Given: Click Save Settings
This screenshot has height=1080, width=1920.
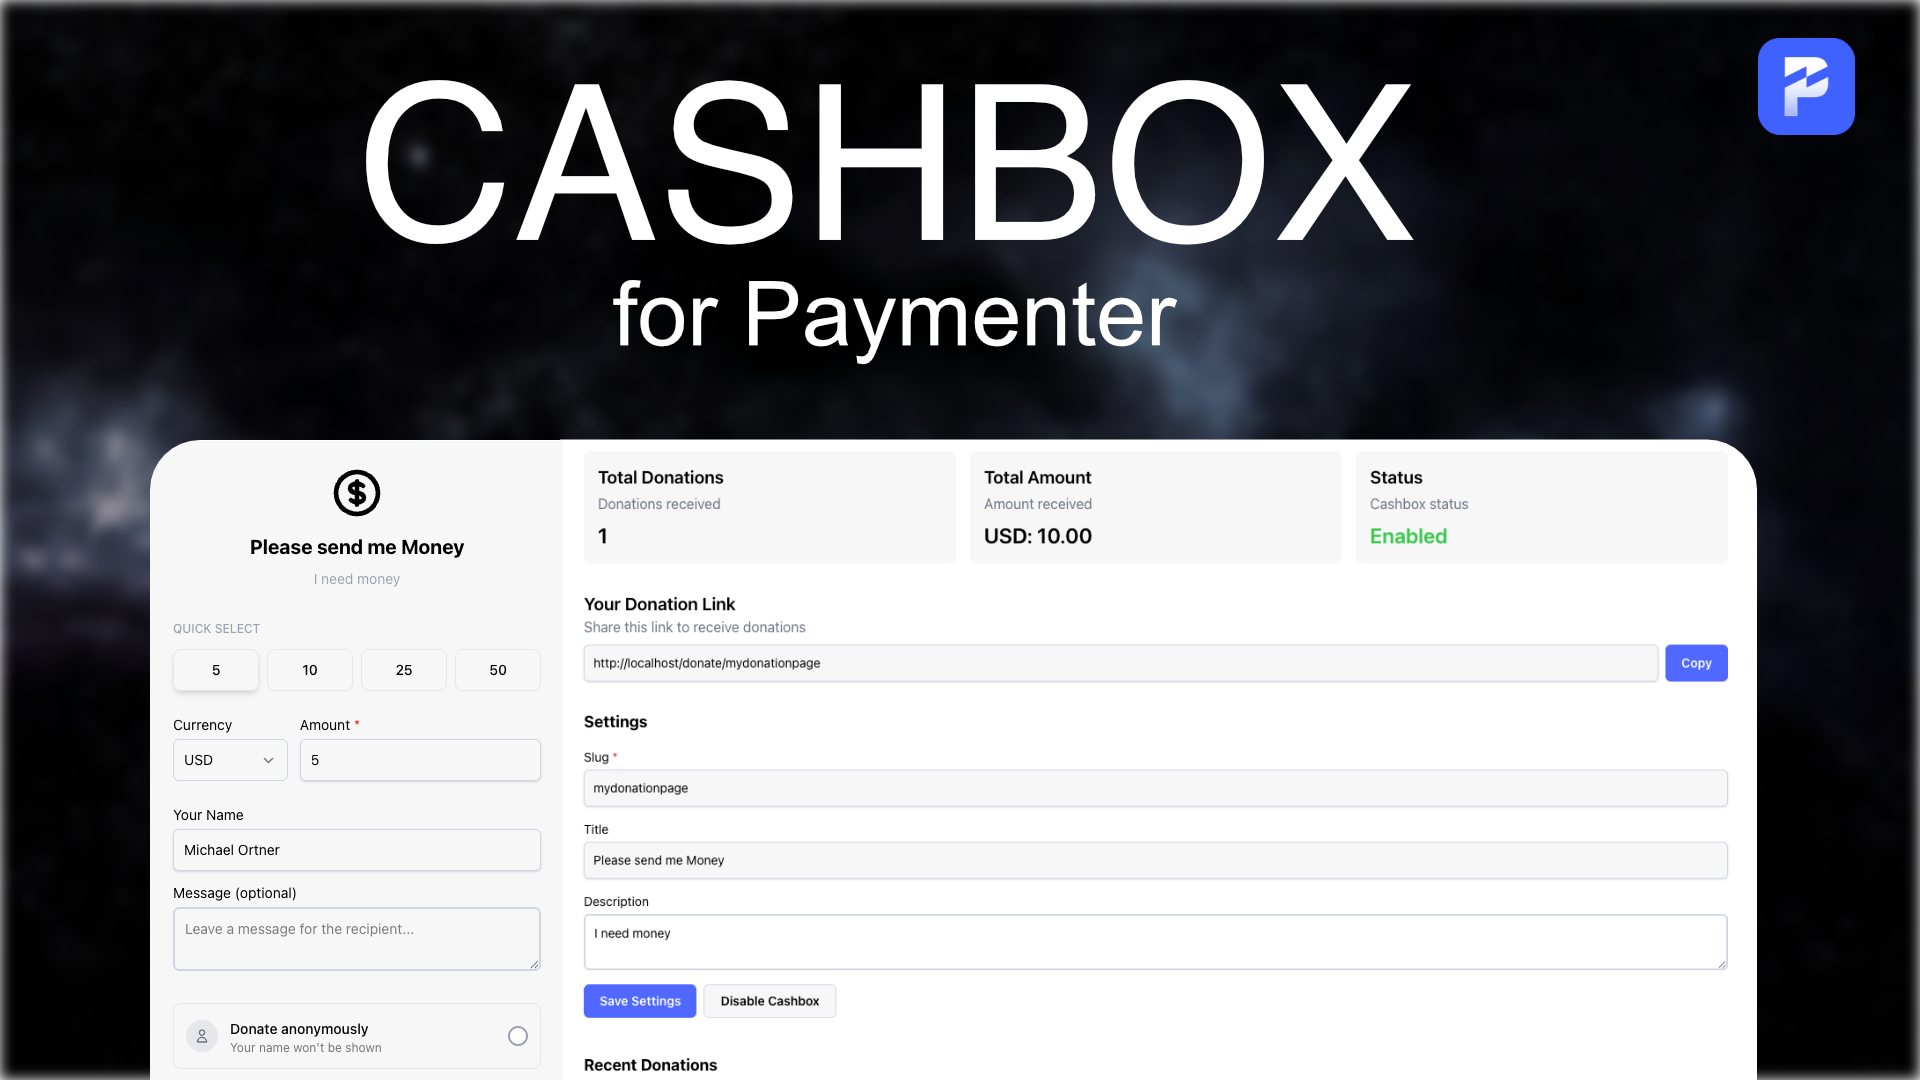Looking at the screenshot, I should click(639, 1000).
